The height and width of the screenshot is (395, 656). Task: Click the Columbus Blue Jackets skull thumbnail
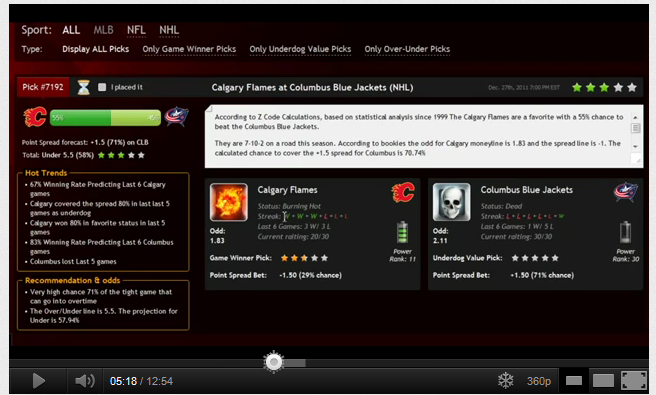tap(452, 202)
